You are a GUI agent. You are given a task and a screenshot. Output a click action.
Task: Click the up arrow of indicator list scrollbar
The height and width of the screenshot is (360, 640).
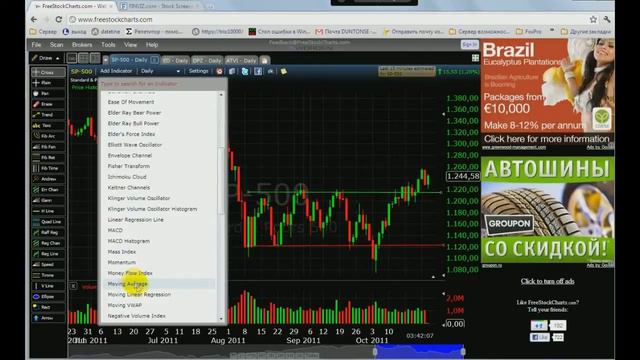[x=221, y=95]
